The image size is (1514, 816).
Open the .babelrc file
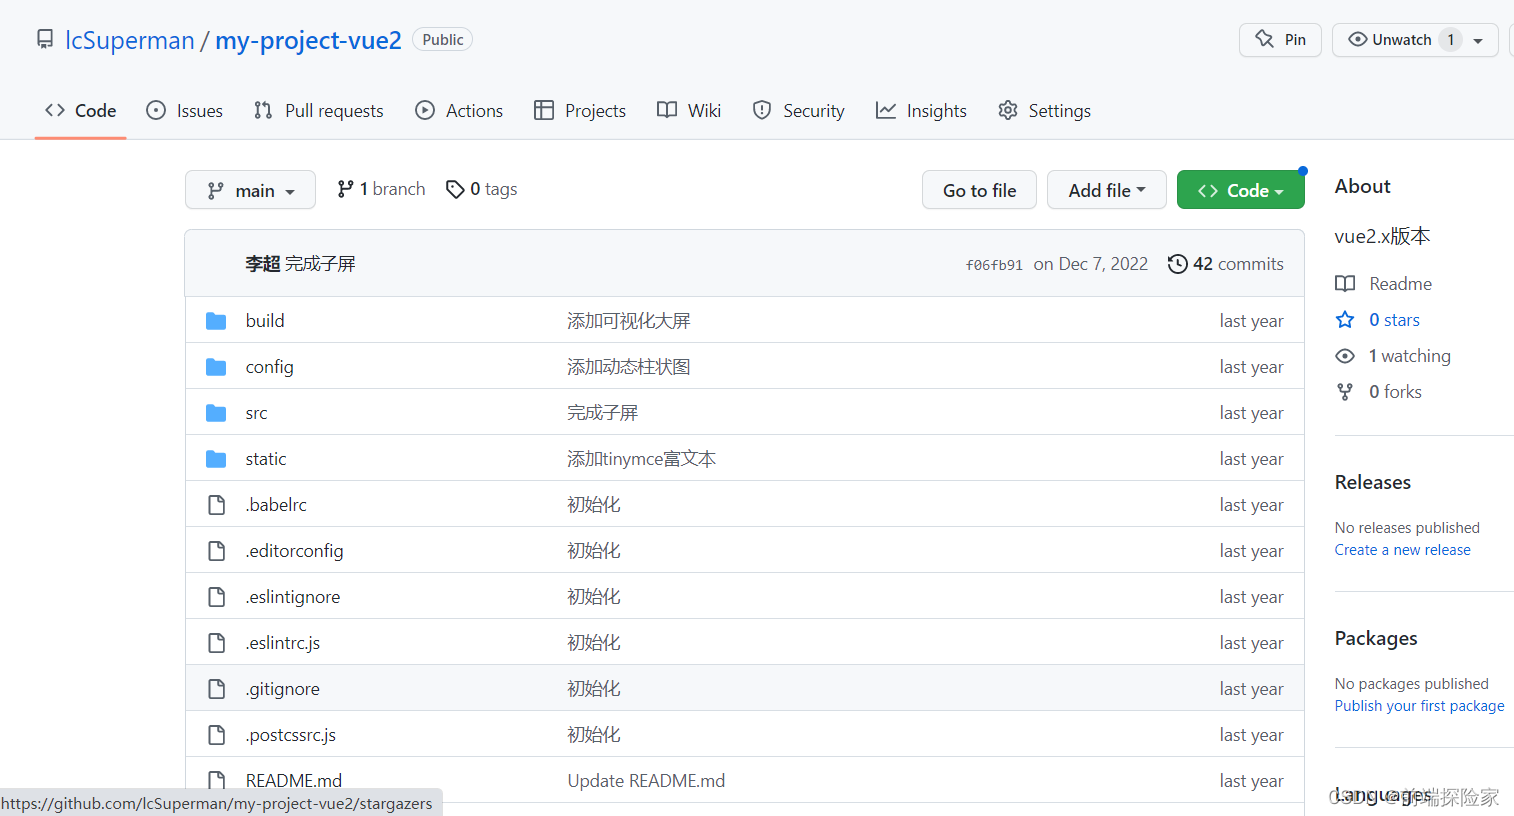[x=276, y=505]
